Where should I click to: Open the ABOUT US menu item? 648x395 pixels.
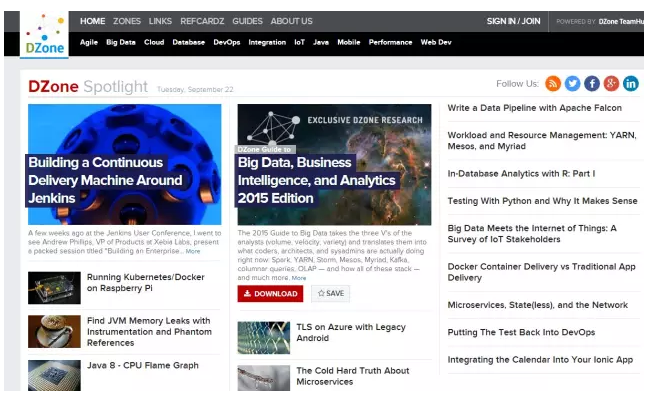pos(291,21)
